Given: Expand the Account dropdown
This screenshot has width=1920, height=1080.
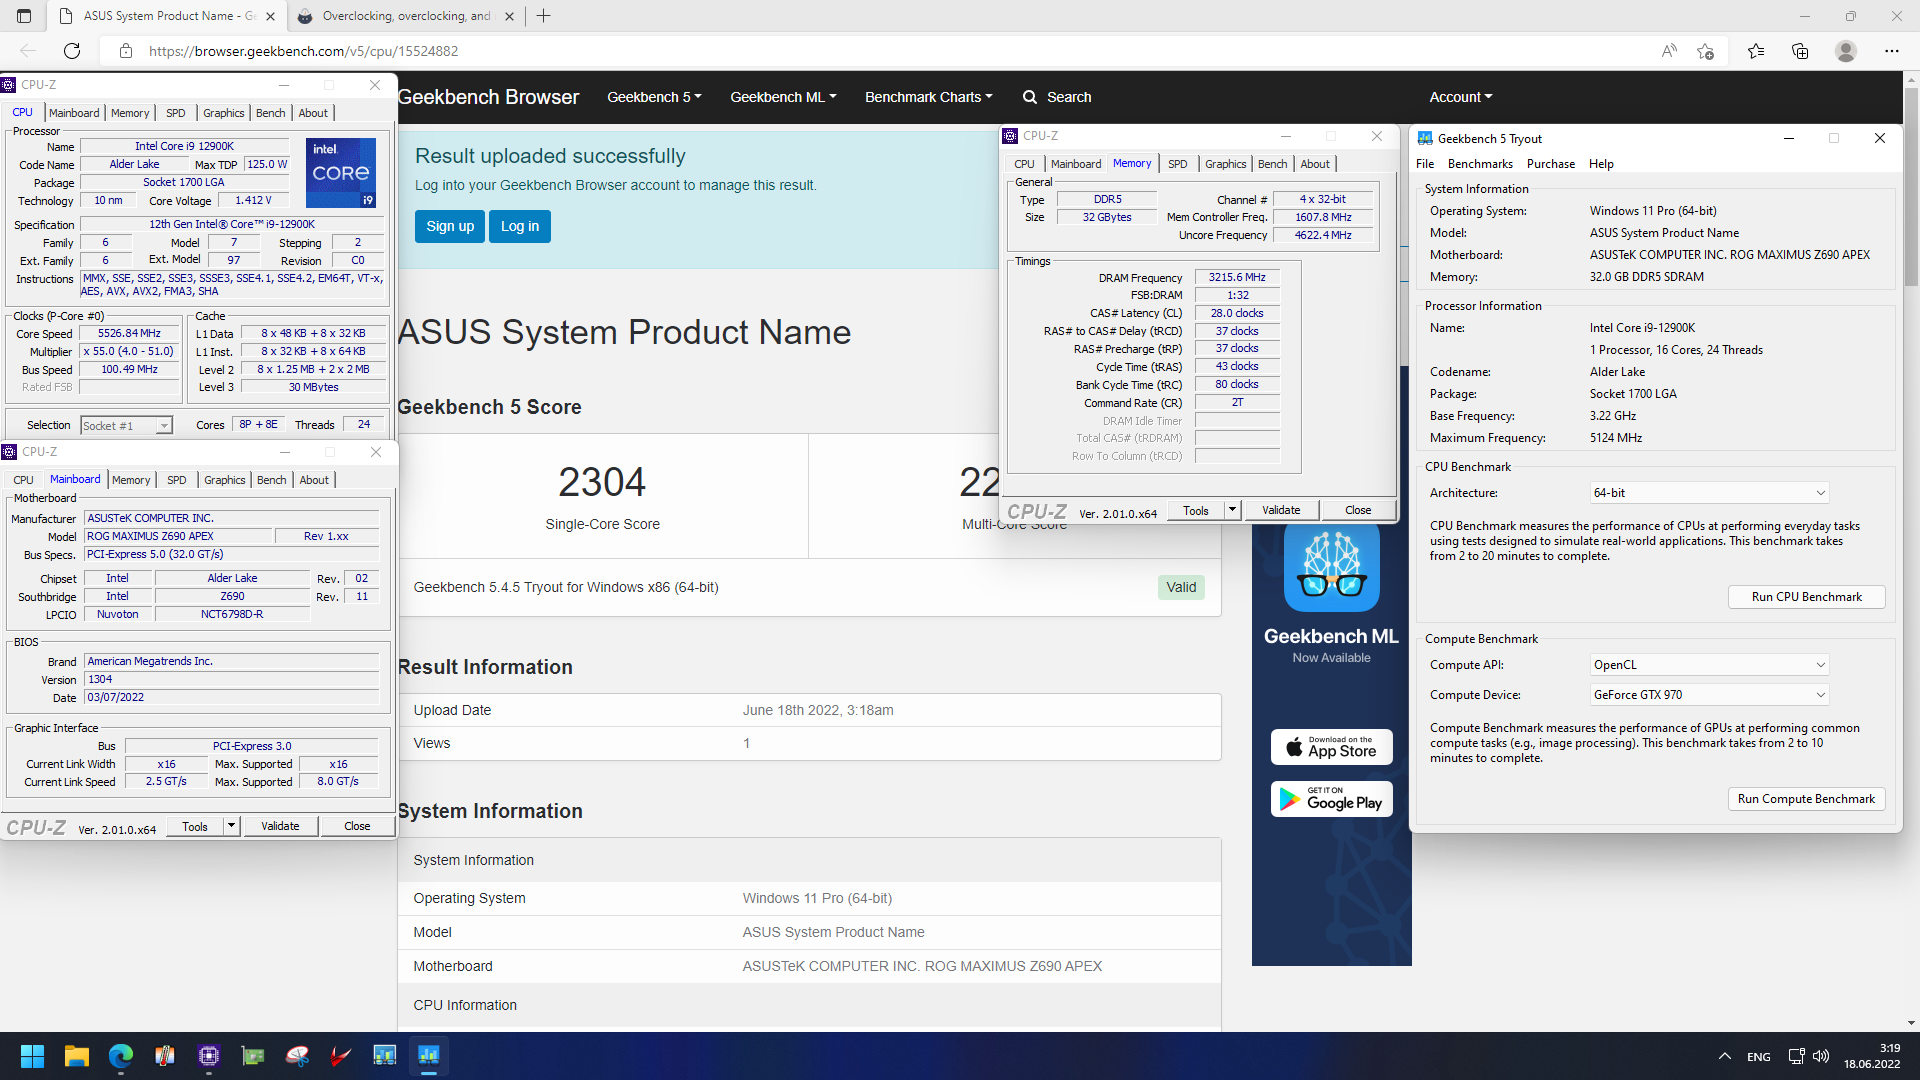Looking at the screenshot, I should (1460, 97).
